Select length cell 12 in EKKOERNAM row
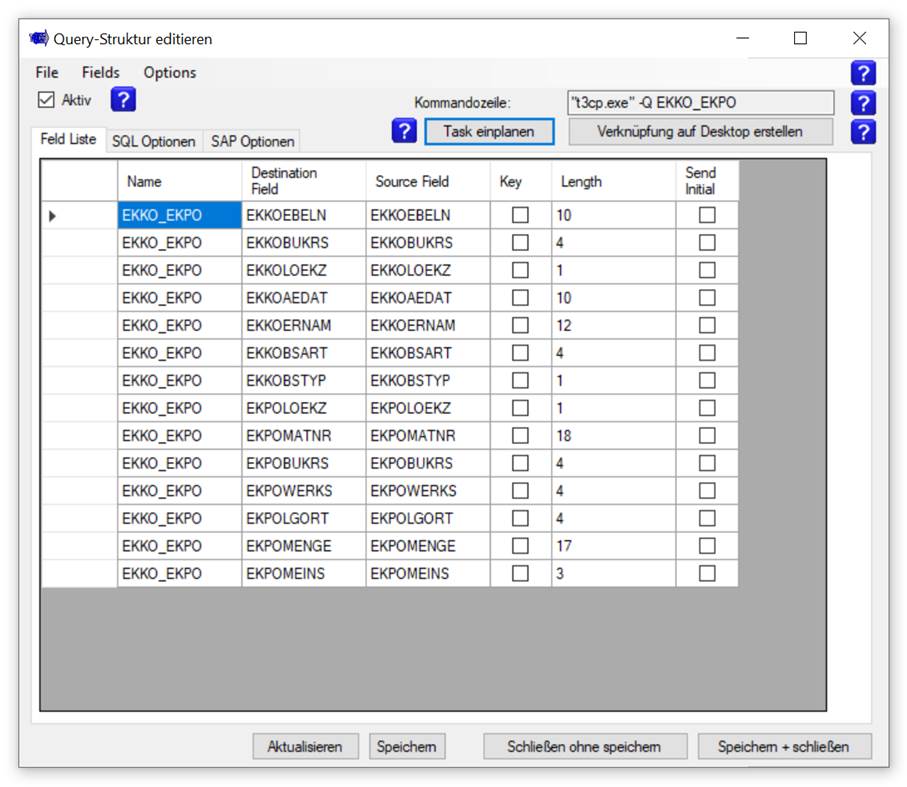The image size is (907, 787). pos(614,325)
